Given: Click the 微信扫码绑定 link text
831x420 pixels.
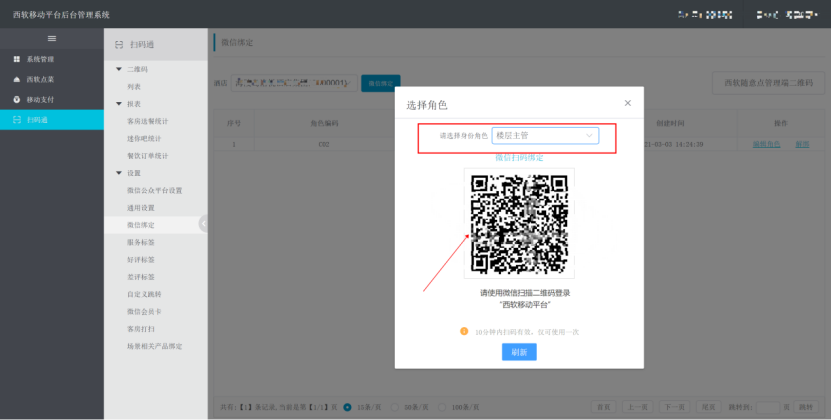Looking at the screenshot, I should tap(519, 158).
